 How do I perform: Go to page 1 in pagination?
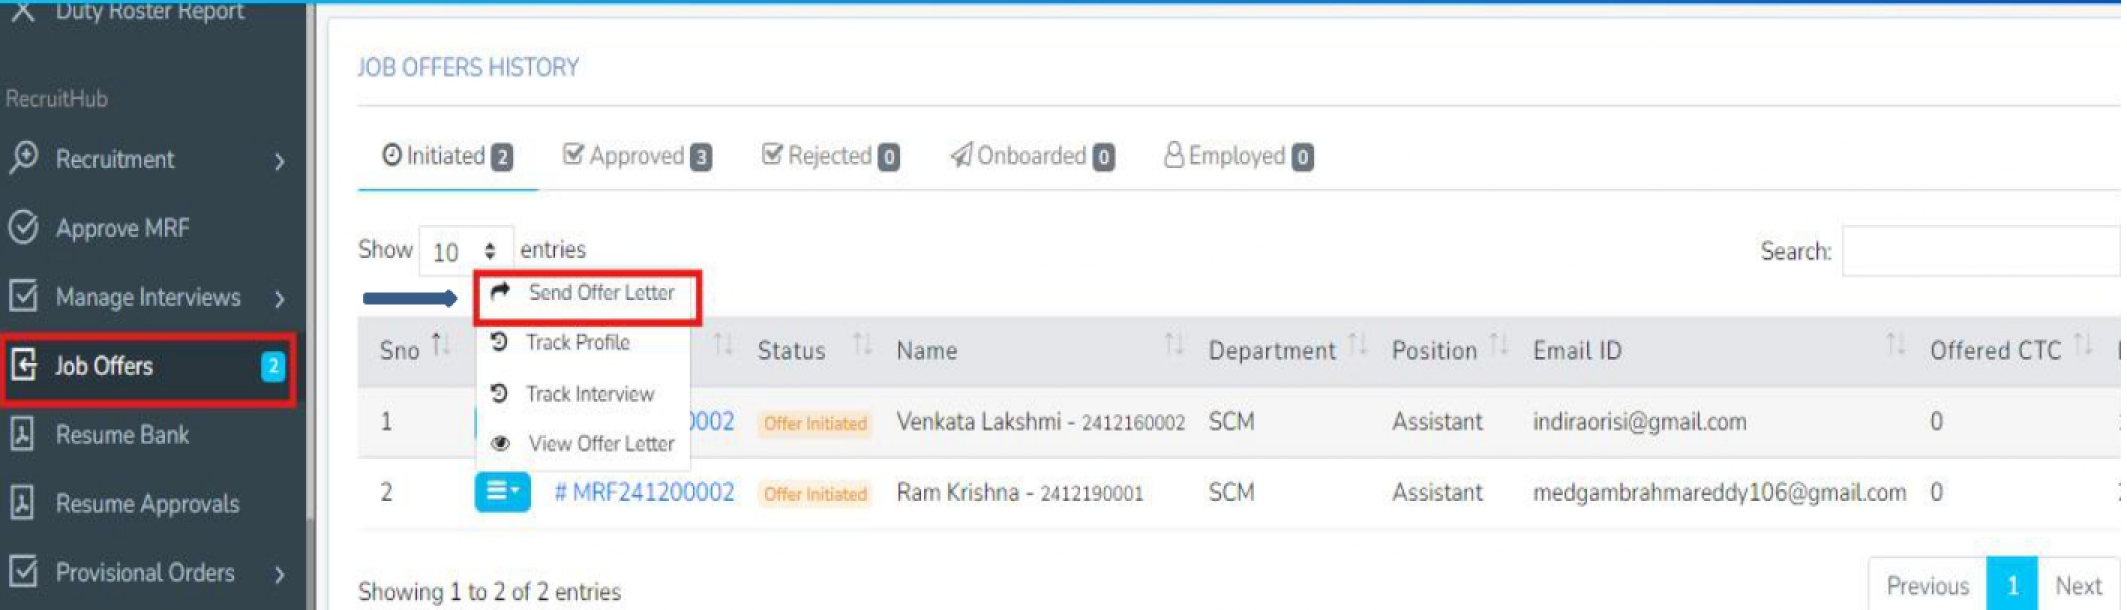click(x=2011, y=586)
